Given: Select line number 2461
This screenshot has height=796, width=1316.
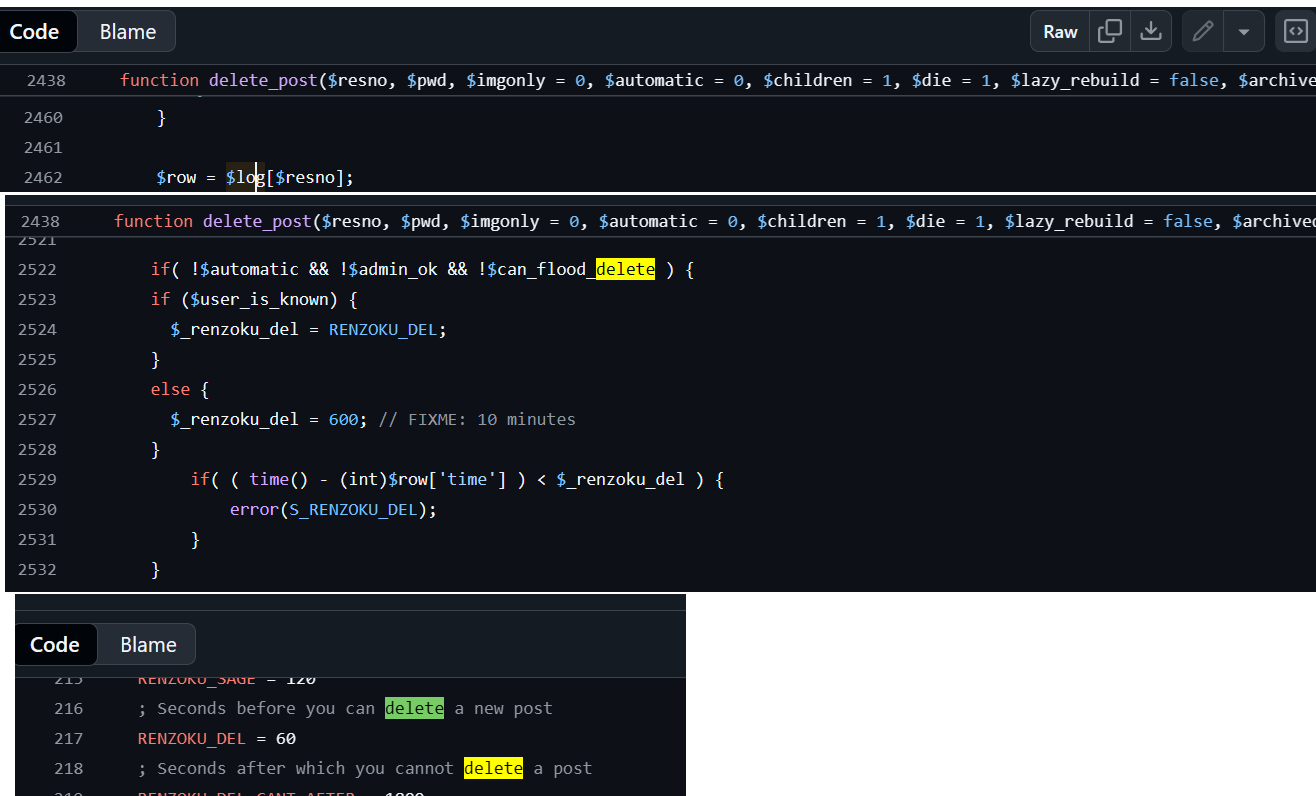Looking at the screenshot, I should tap(44, 147).
